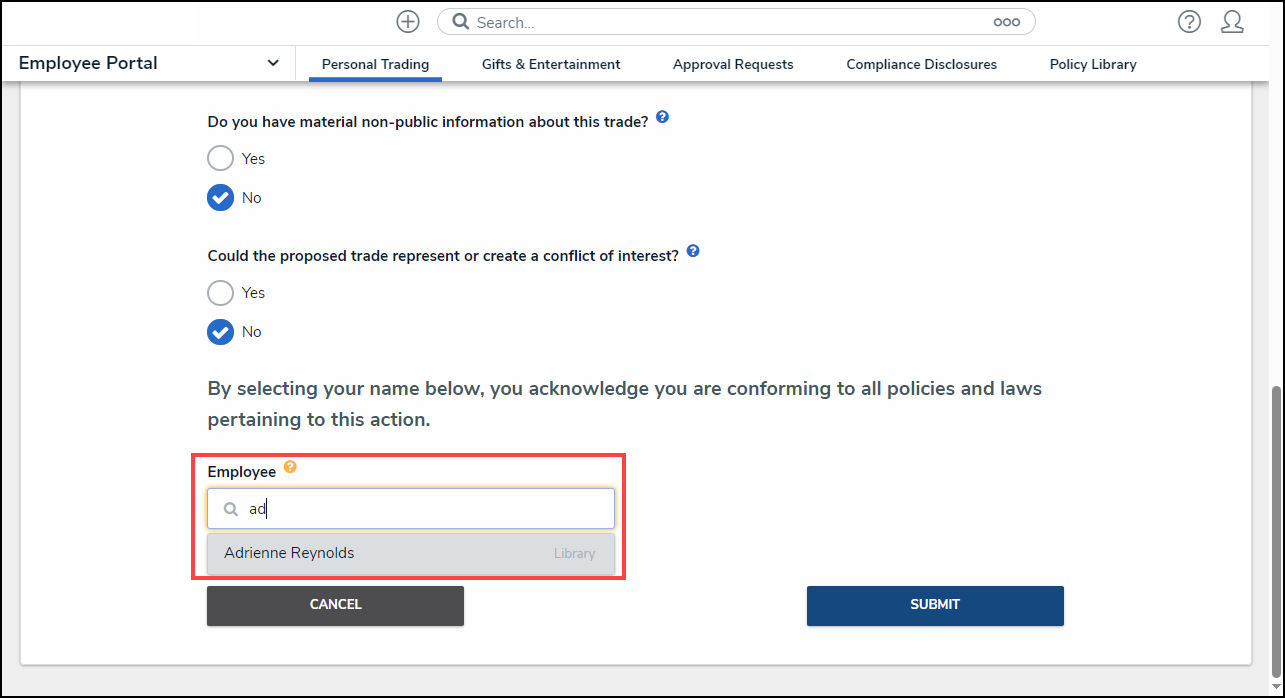Show help tooltip for conflict of interest question
Viewport: 1285px width, 698px height.
coord(693,252)
